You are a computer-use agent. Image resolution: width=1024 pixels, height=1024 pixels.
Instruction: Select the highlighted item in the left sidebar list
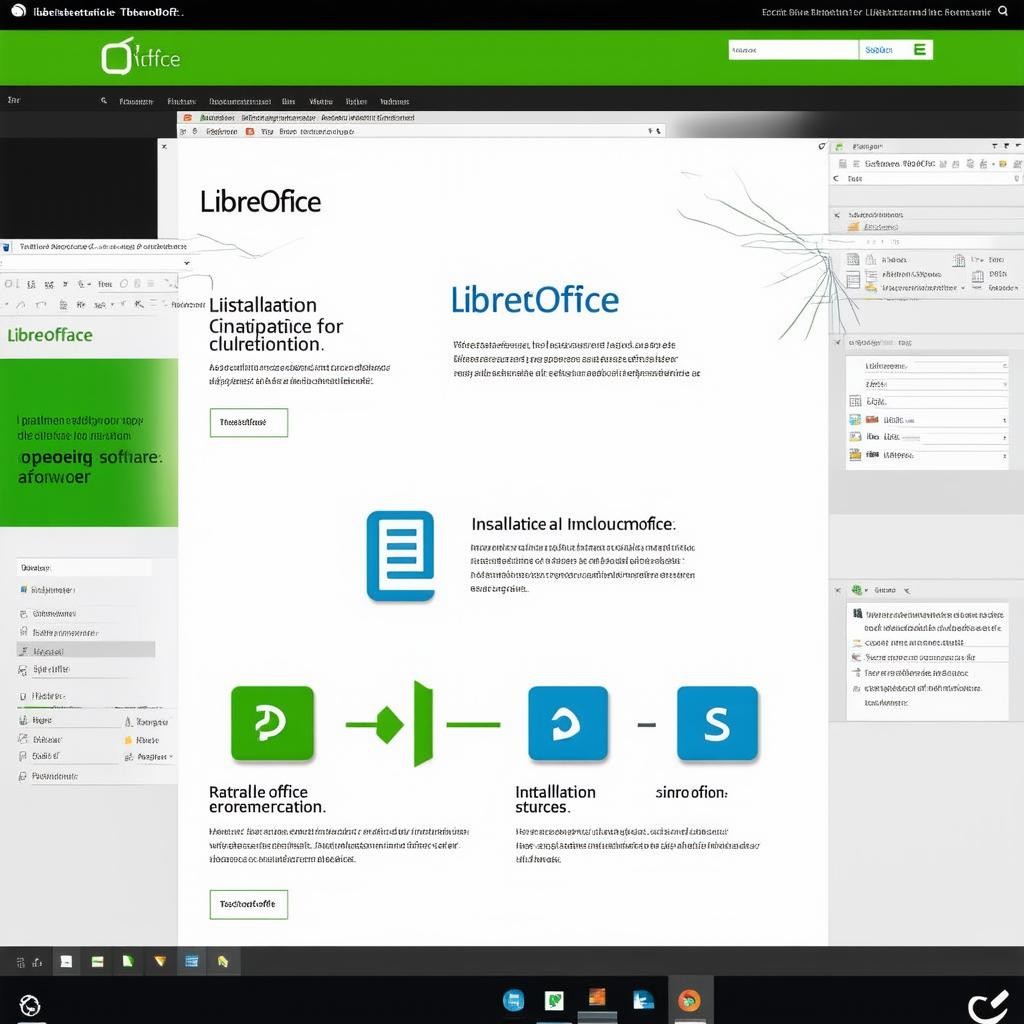tap(86, 650)
